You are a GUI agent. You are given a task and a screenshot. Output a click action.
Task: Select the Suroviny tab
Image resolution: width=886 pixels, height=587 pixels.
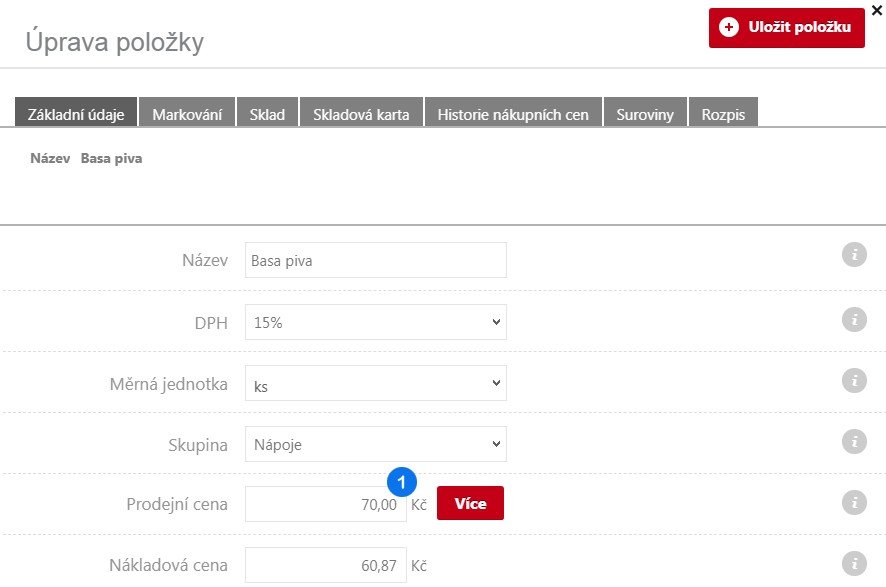645,113
